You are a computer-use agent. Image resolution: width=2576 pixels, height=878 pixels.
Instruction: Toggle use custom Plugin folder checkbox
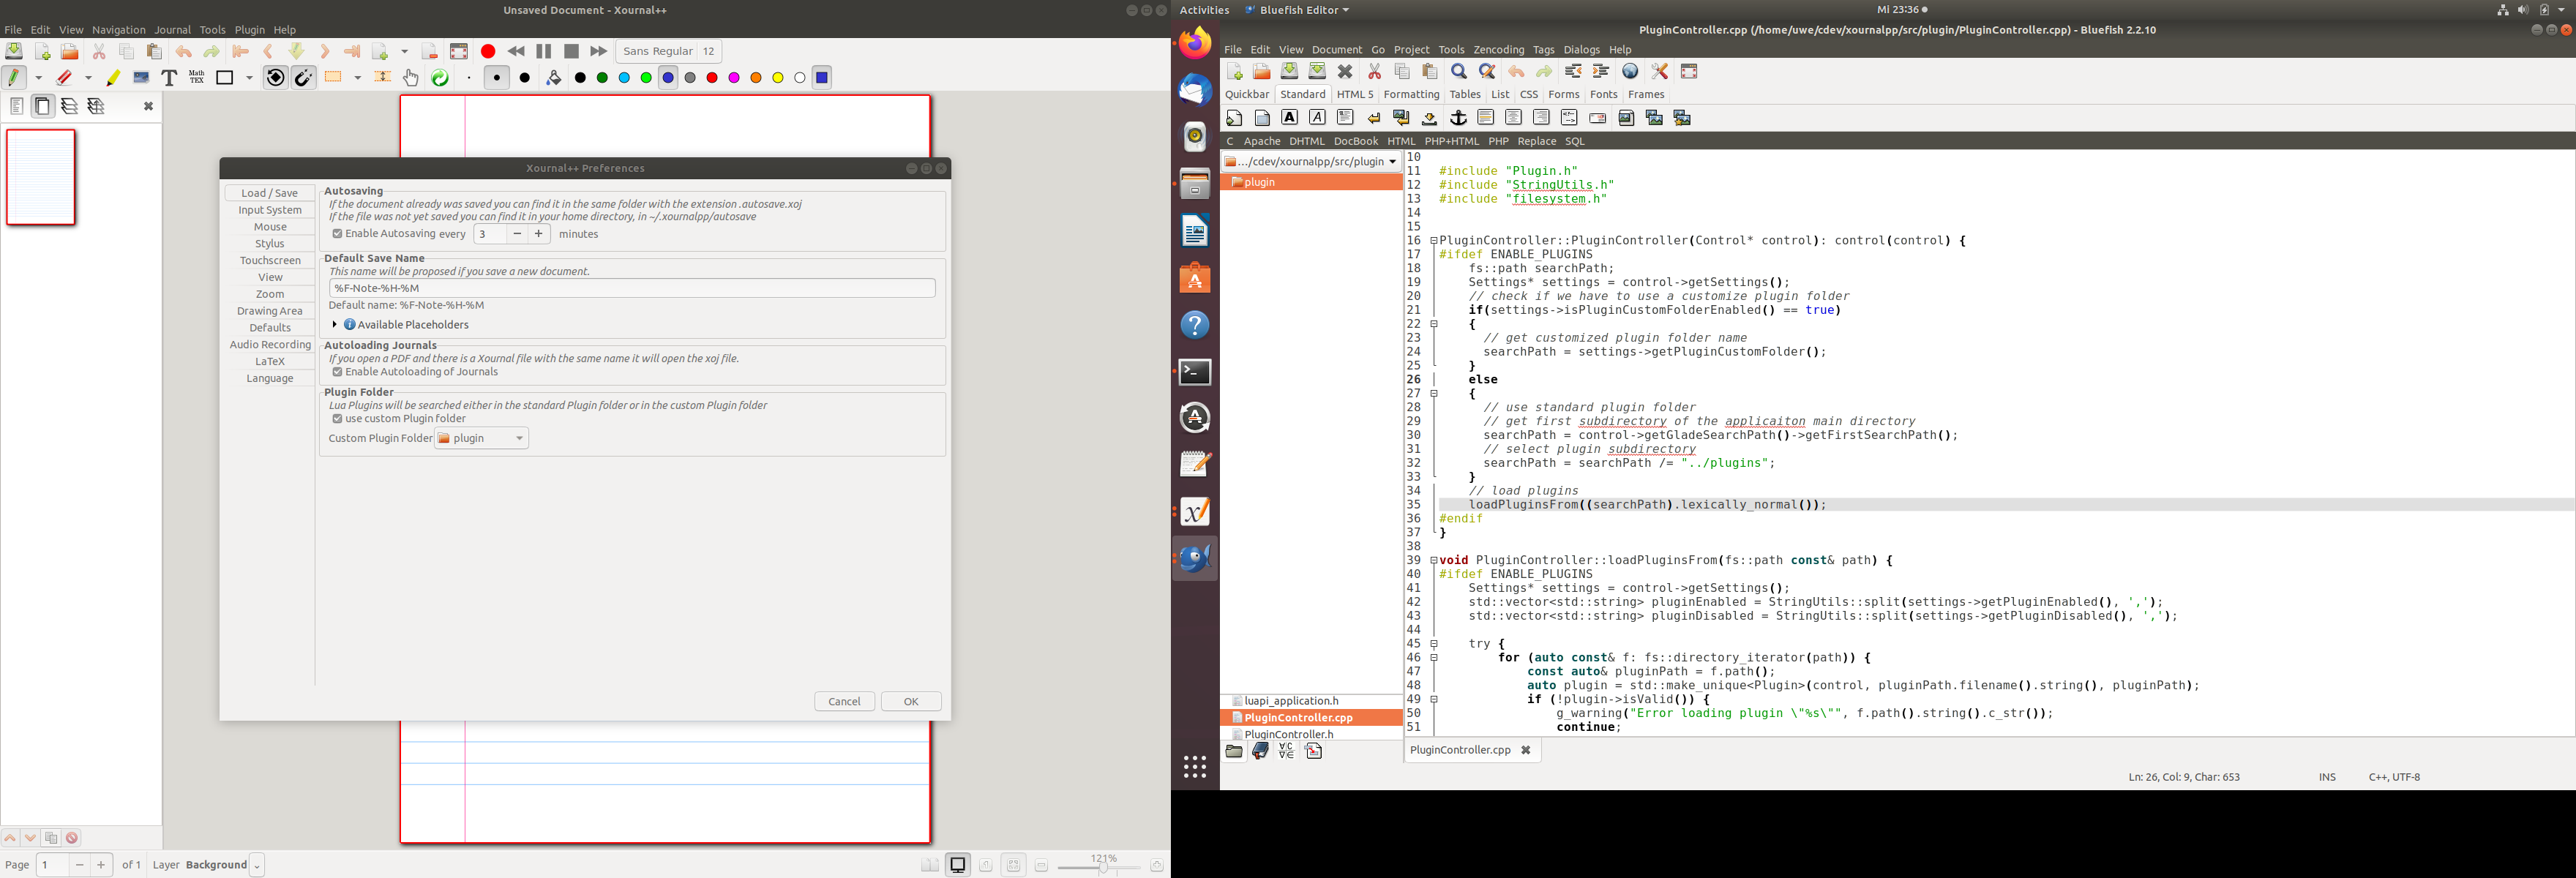tap(337, 419)
